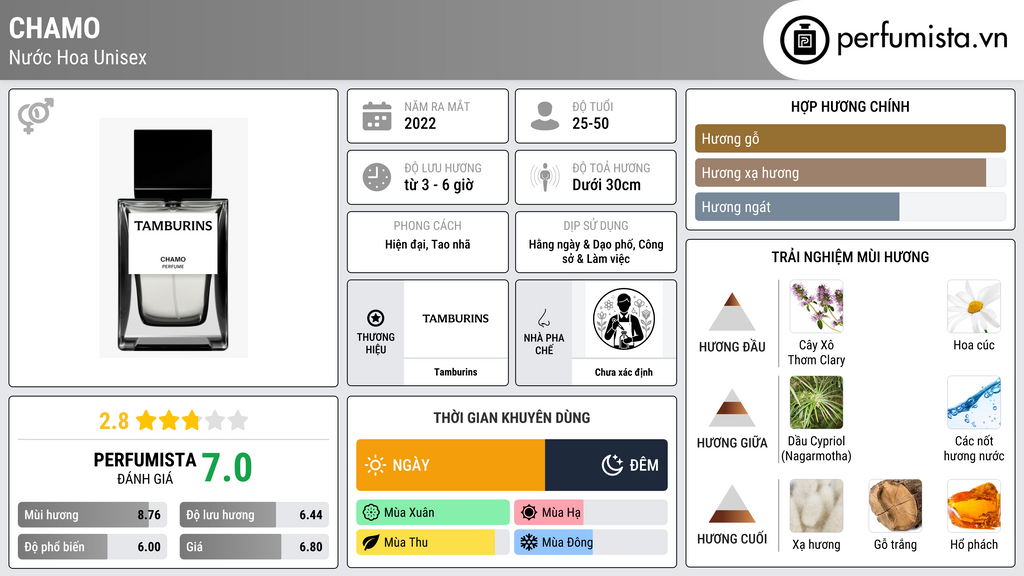This screenshot has height=576, width=1024.
Task: Click the Dịp sử dụng occasion text
Action: coord(596,251)
